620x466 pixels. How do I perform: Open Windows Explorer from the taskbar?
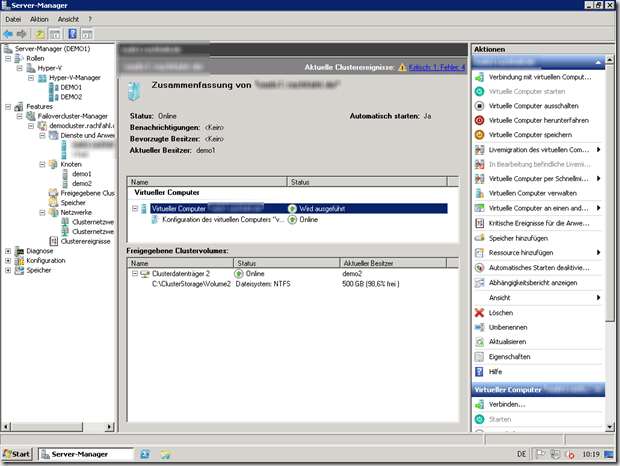click(x=165, y=455)
